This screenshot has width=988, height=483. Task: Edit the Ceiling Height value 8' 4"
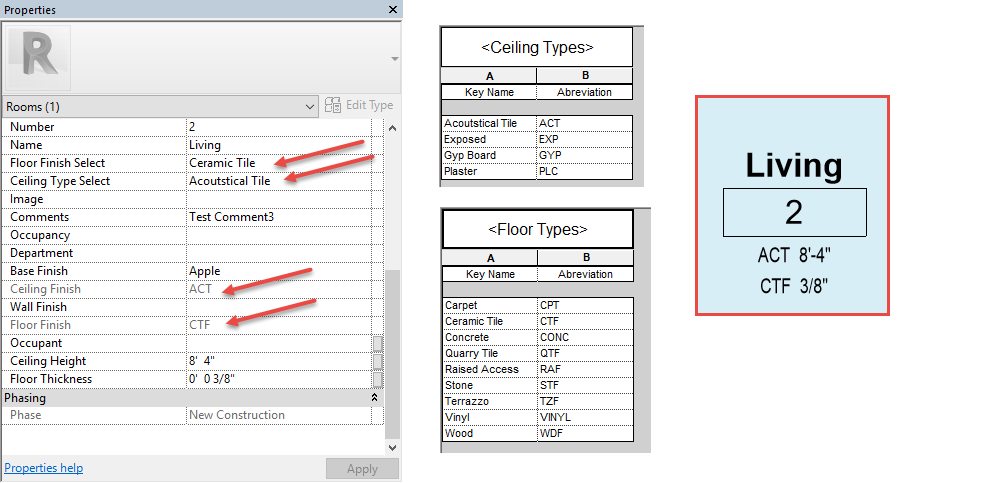[279, 361]
